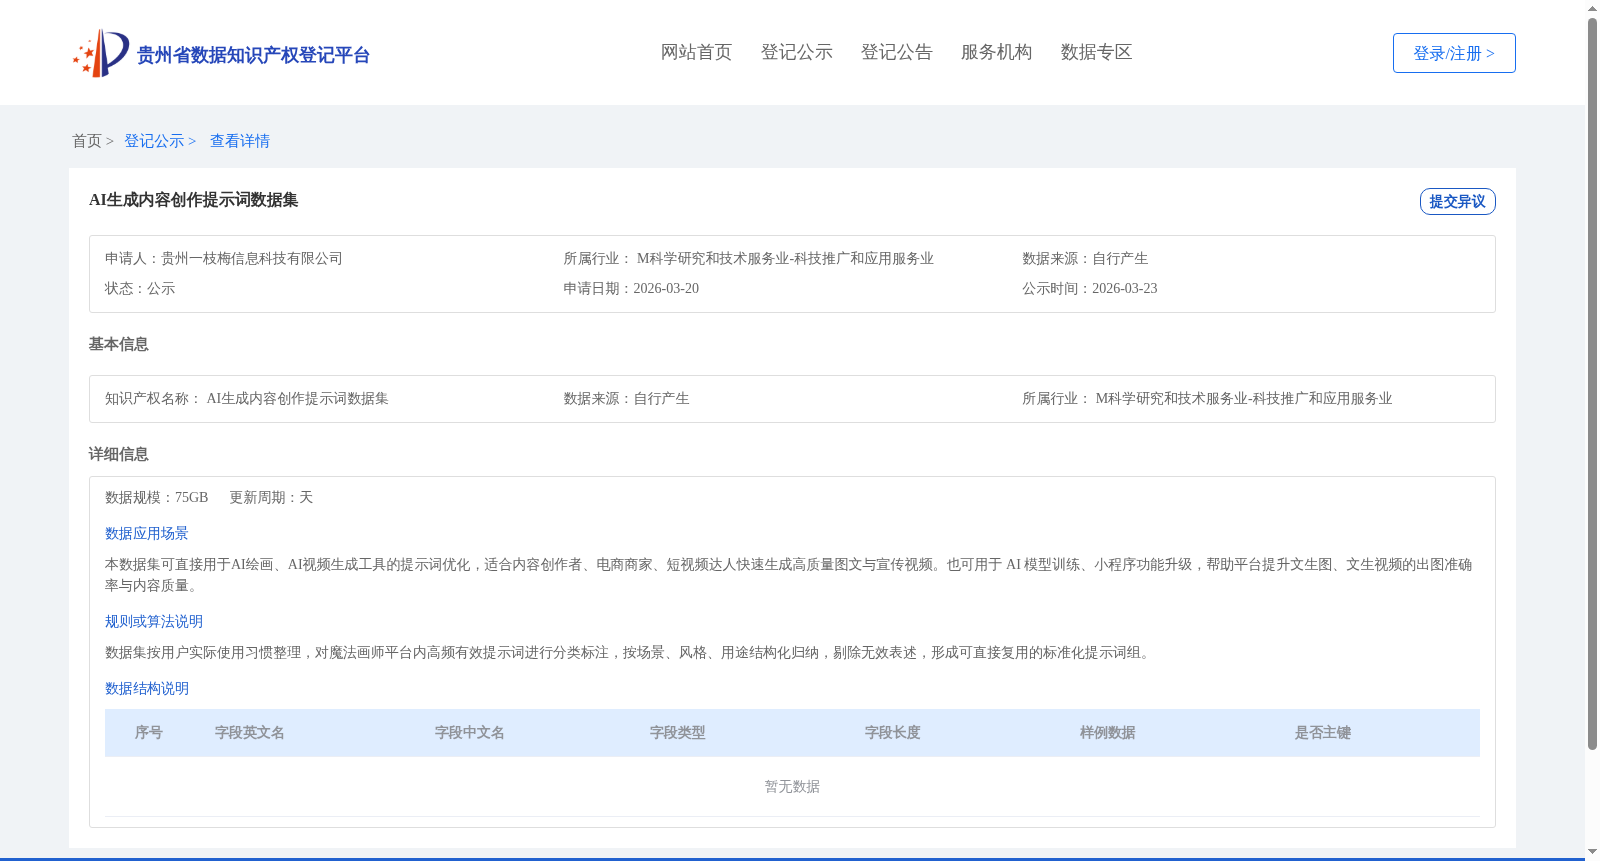Click the 知识产权名称 field in basic info

point(247,398)
